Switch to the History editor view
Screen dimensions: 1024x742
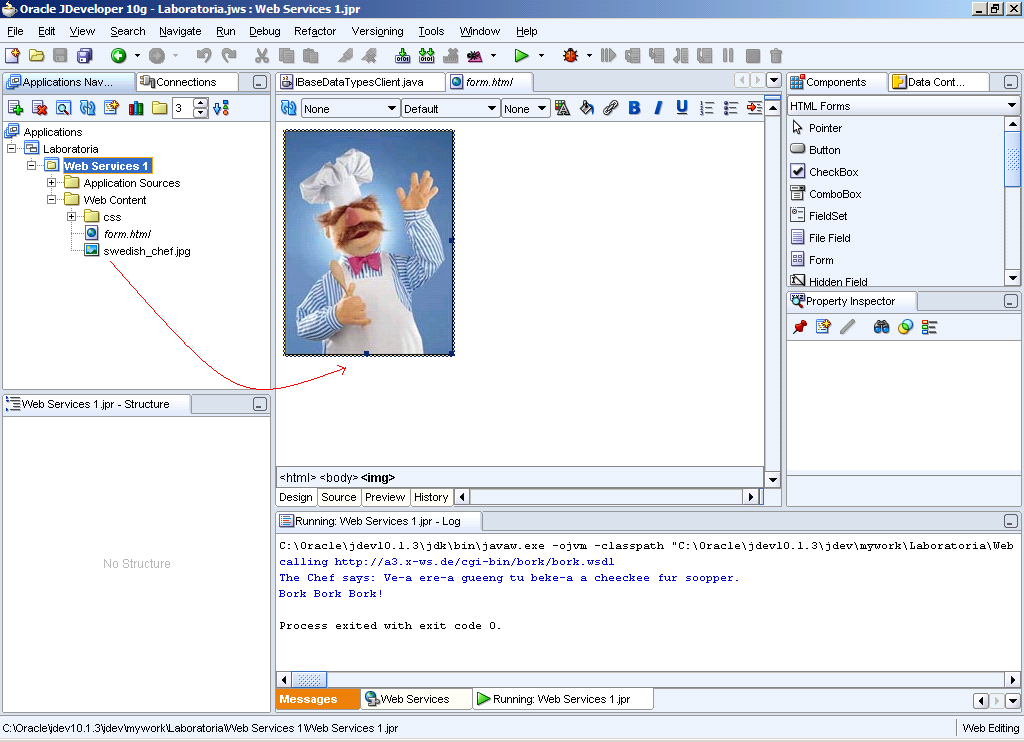[x=431, y=497]
